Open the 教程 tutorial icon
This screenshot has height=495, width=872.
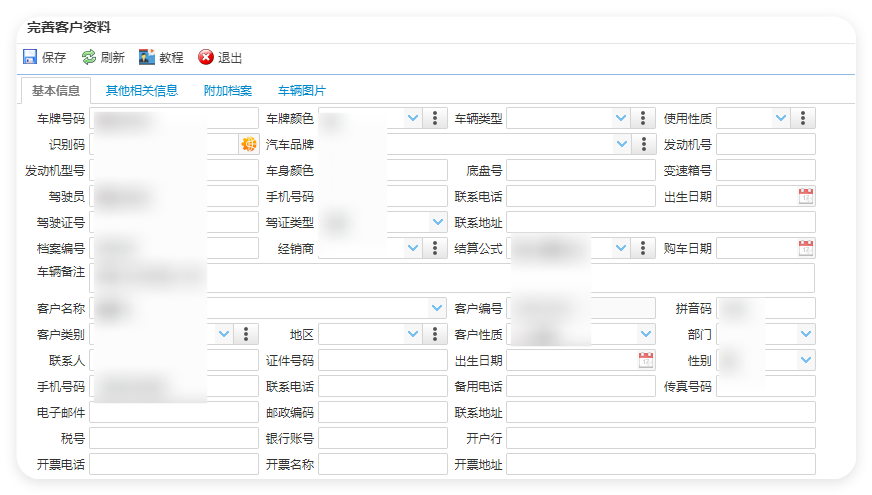pos(147,57)
